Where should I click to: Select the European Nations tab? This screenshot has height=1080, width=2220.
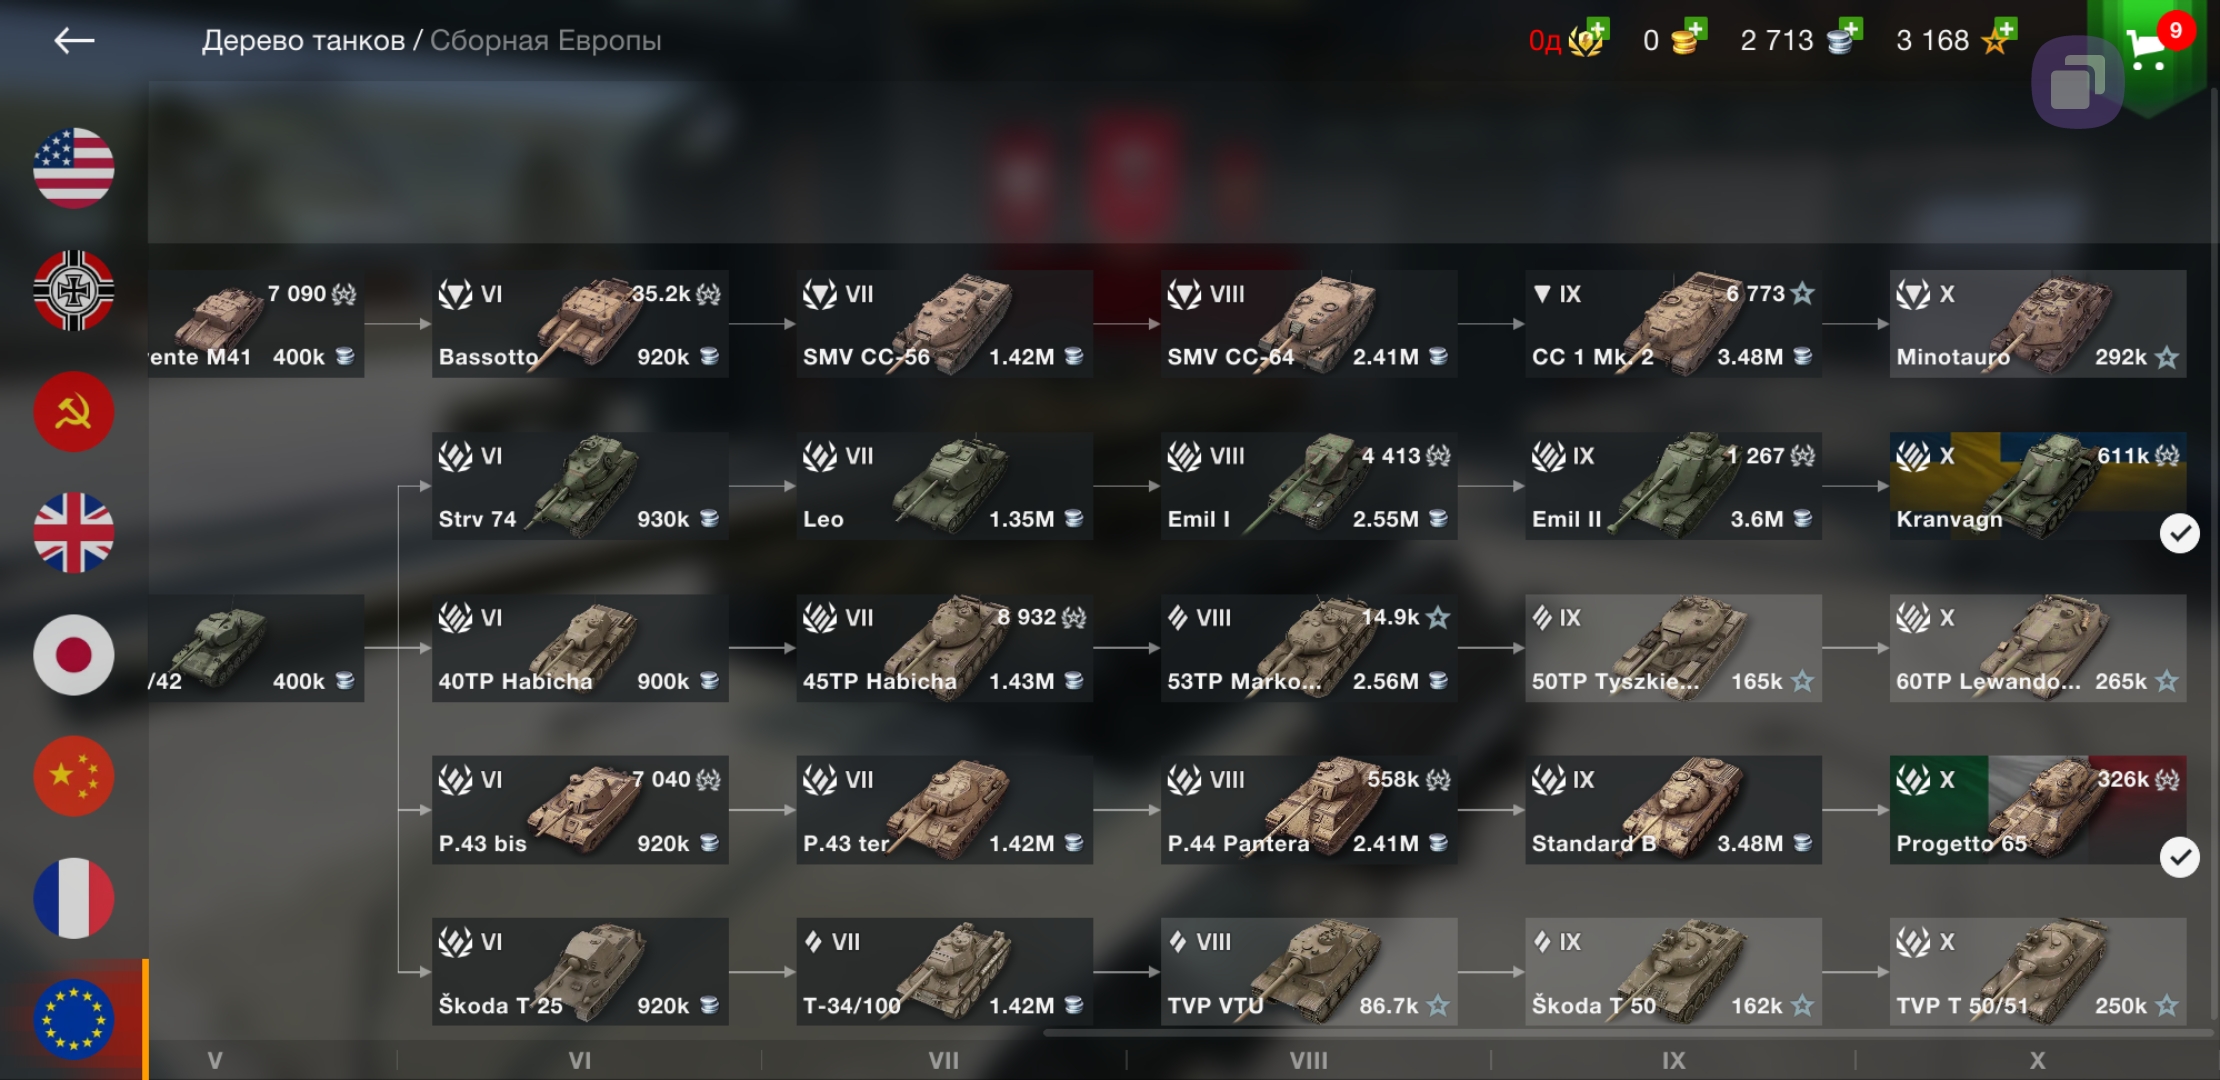tap(74, 1019)
